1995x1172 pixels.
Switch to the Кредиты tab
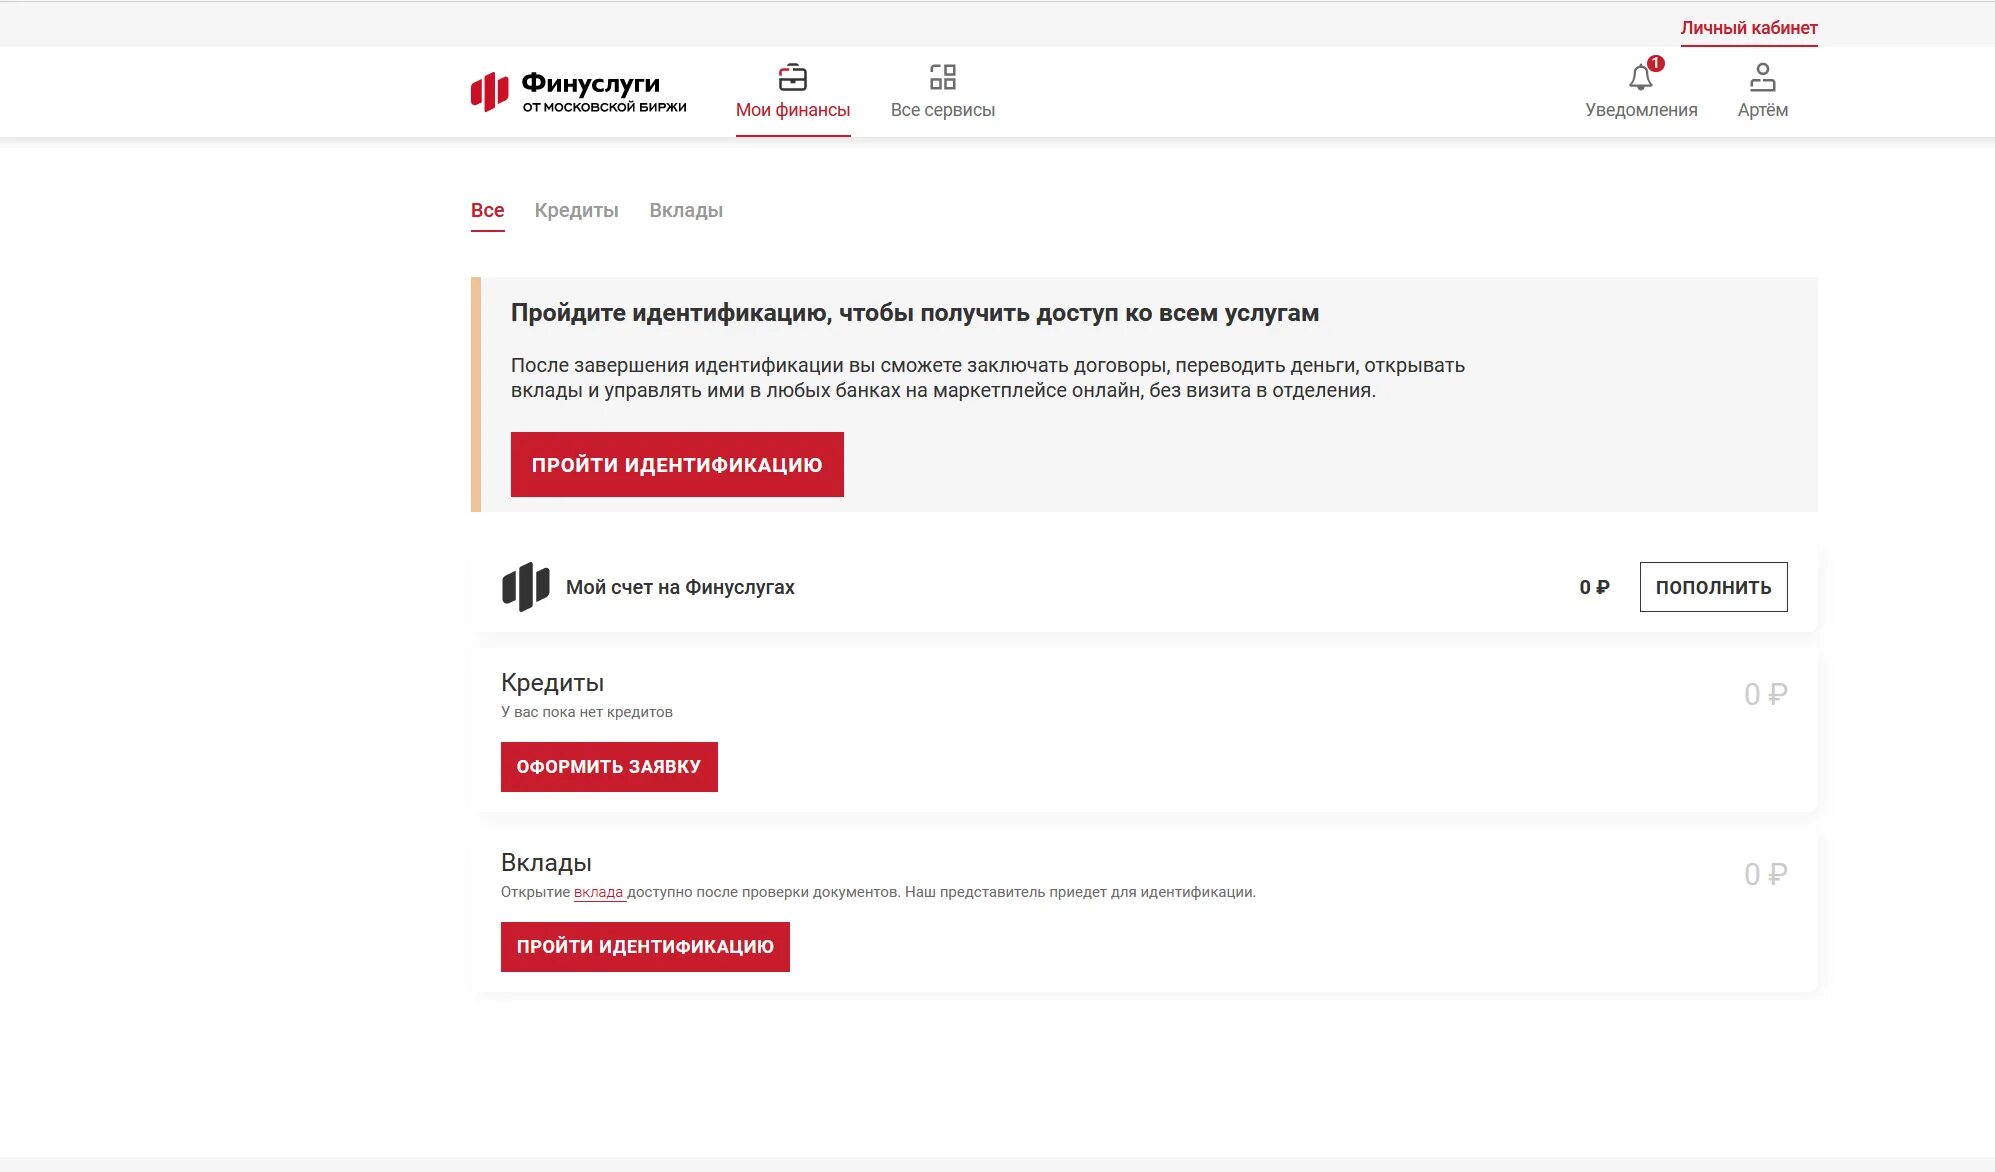click(576, 210)
